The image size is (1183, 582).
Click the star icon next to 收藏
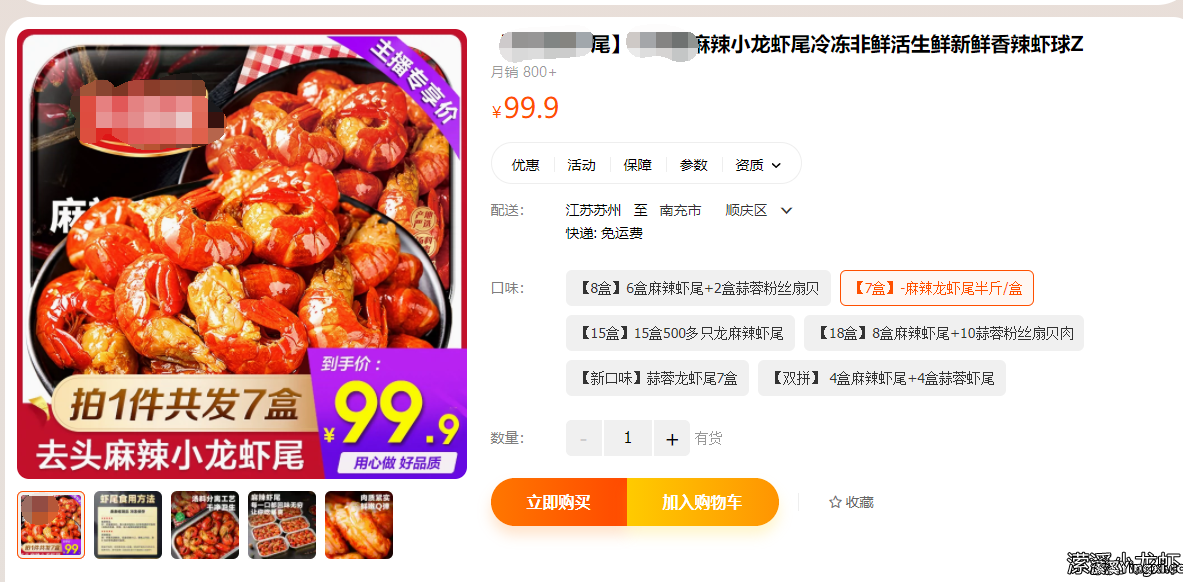point(835,502)
